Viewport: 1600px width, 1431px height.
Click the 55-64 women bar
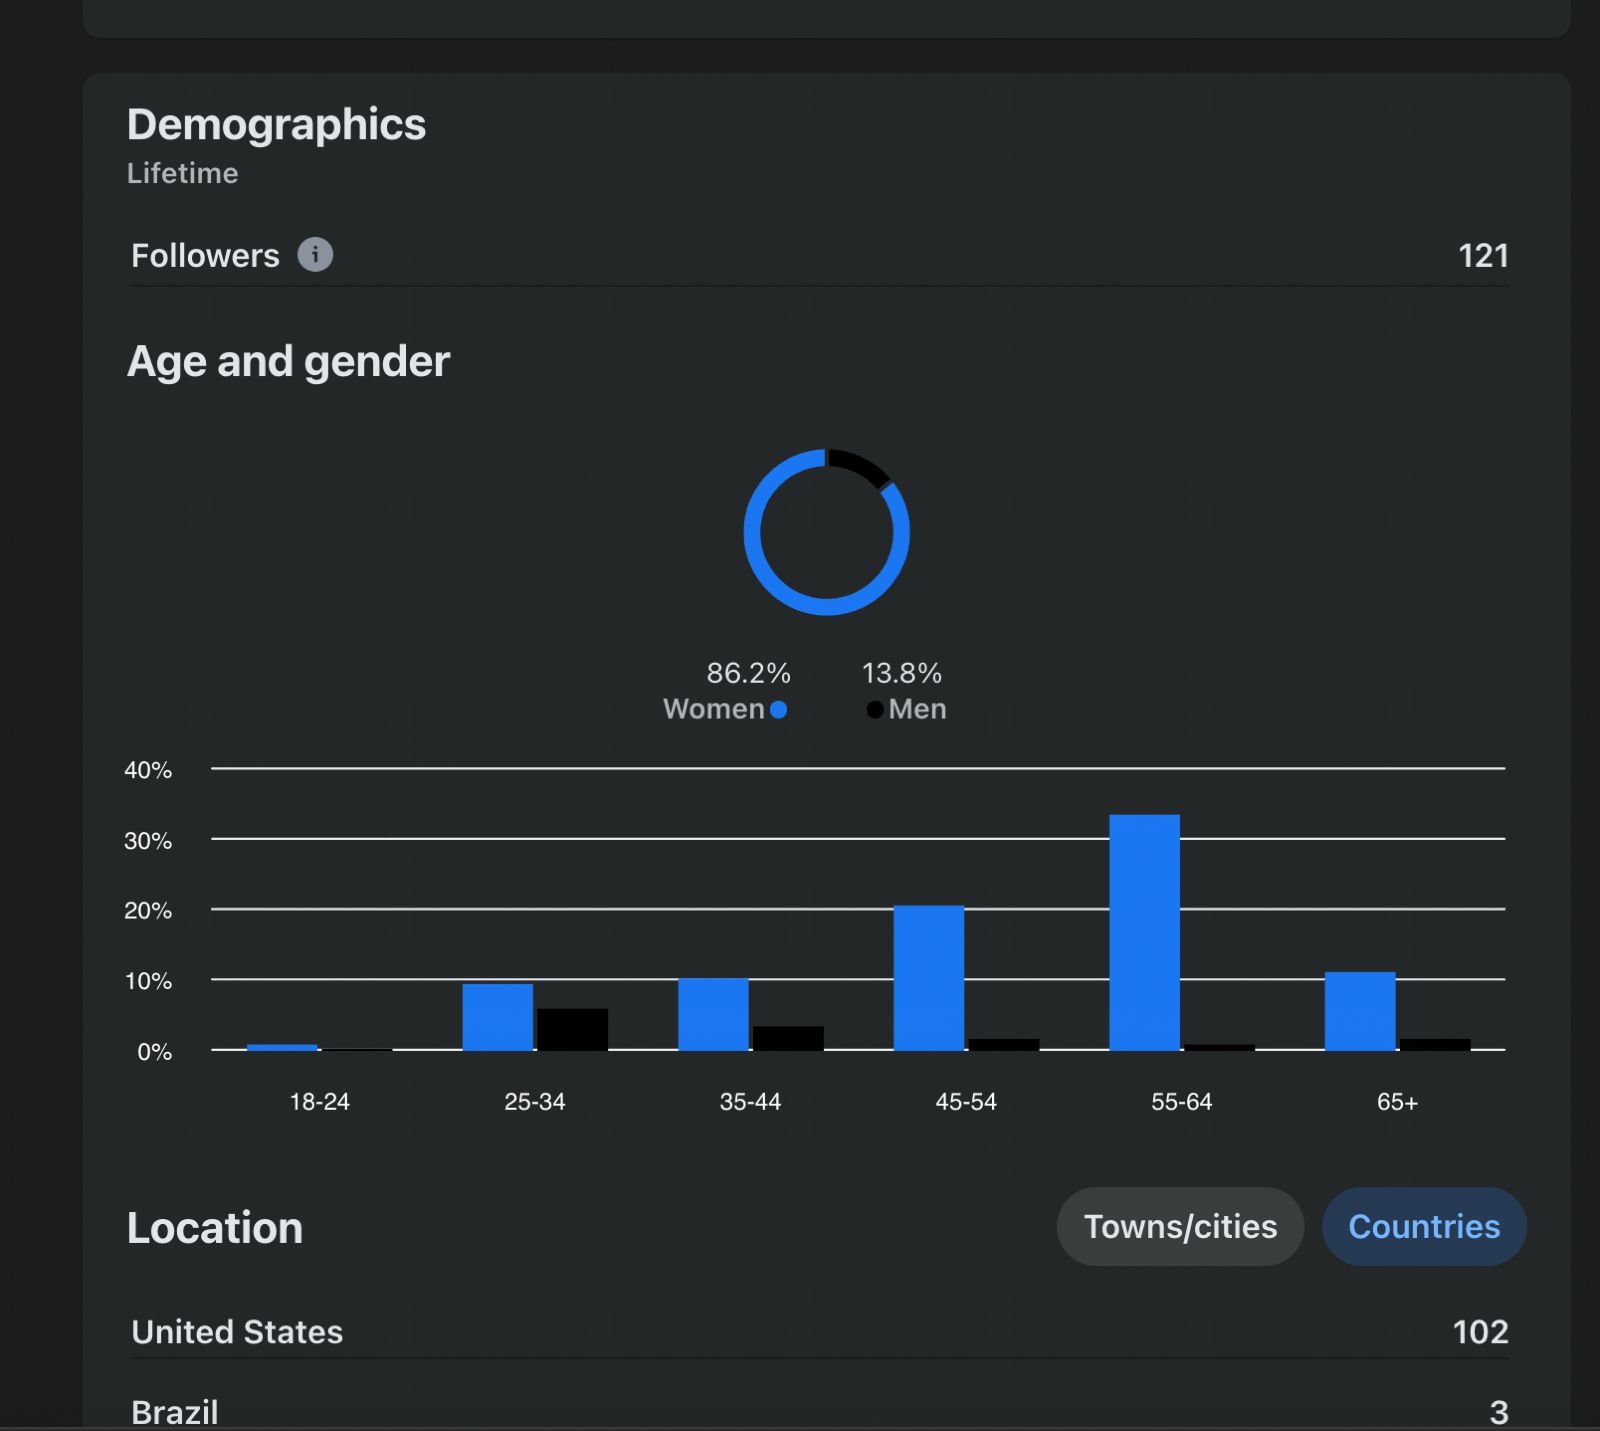pyautogui.click(x=1144, y=932)
